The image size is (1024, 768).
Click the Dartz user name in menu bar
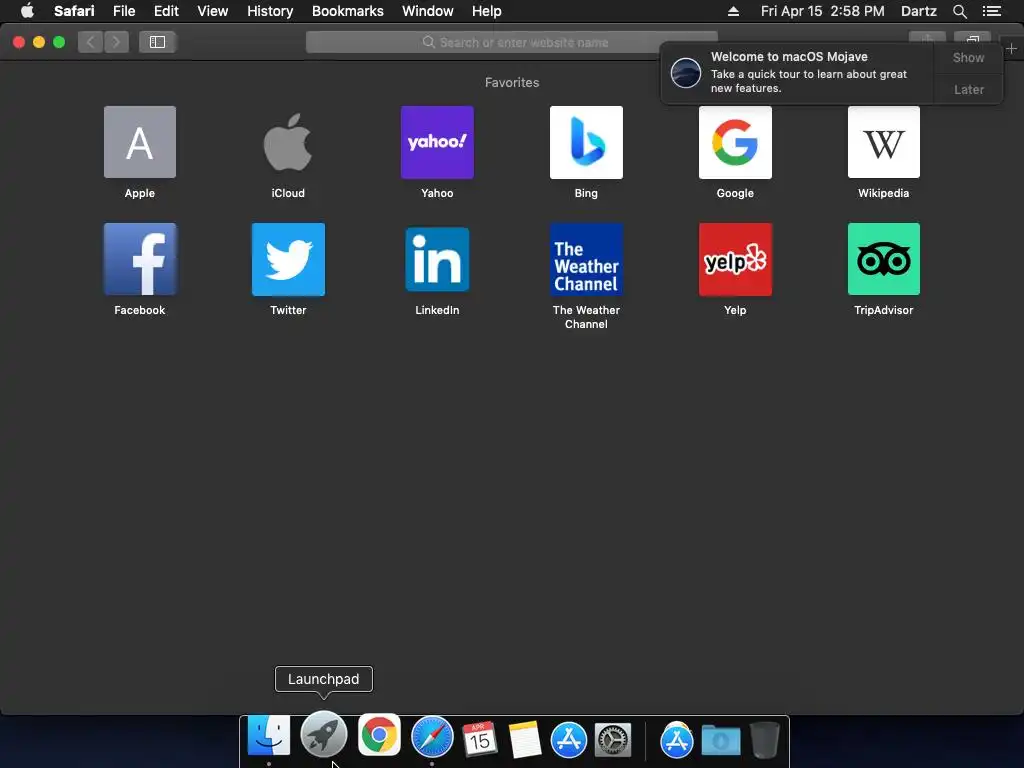pos(918,11)
